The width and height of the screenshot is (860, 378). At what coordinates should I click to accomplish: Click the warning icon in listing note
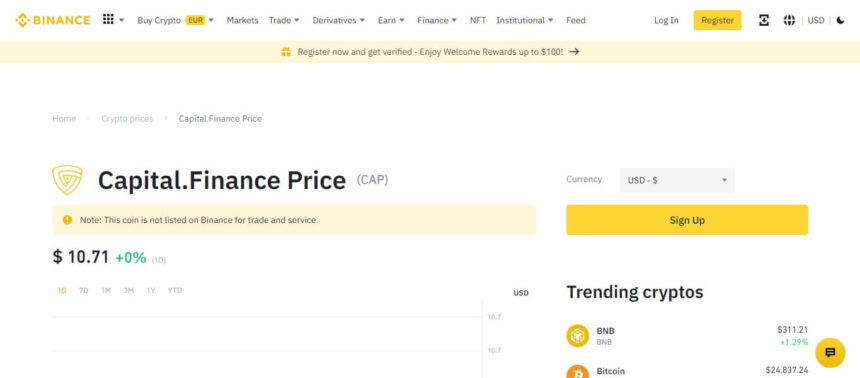pos(67,220)
